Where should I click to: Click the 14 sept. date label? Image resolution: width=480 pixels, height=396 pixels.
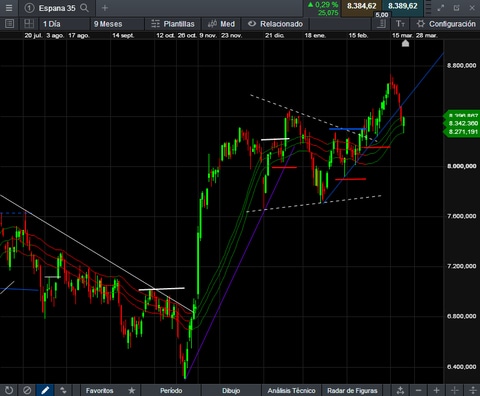tap(123, 35)
